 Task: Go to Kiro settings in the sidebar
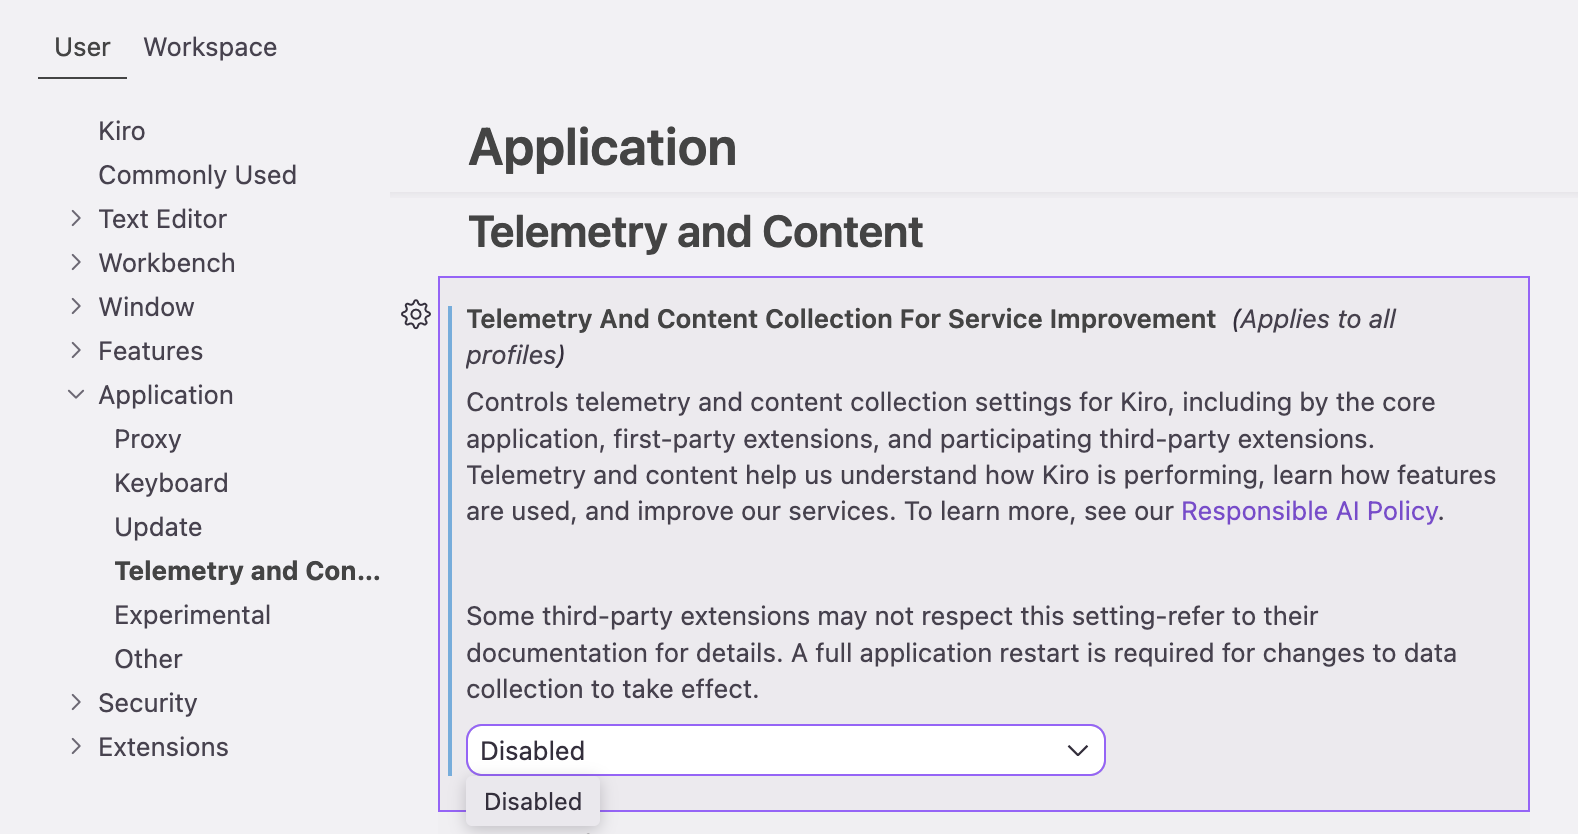(122, 131)
